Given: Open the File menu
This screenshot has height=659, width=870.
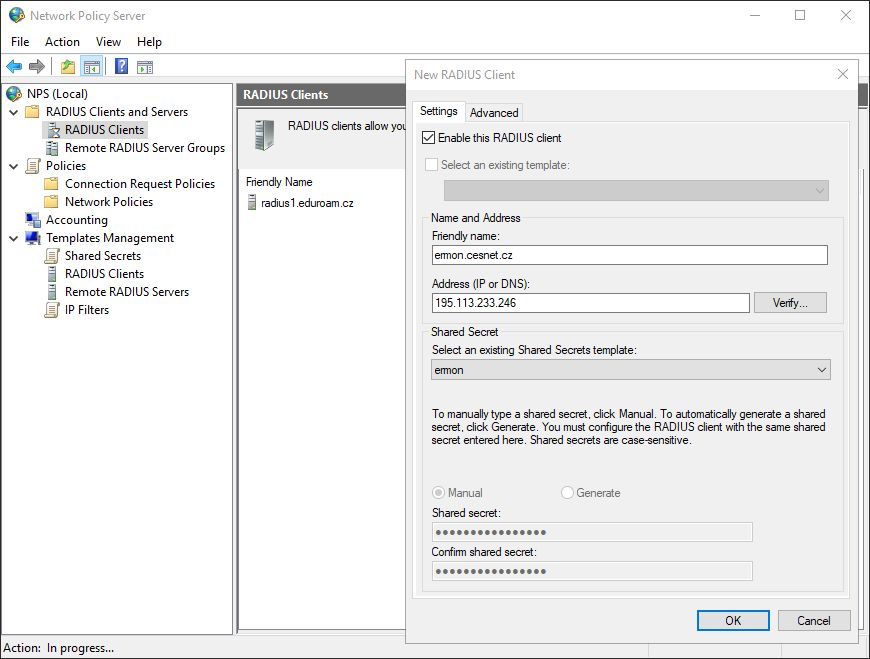Looking at the screenshot, I should 20,42.
